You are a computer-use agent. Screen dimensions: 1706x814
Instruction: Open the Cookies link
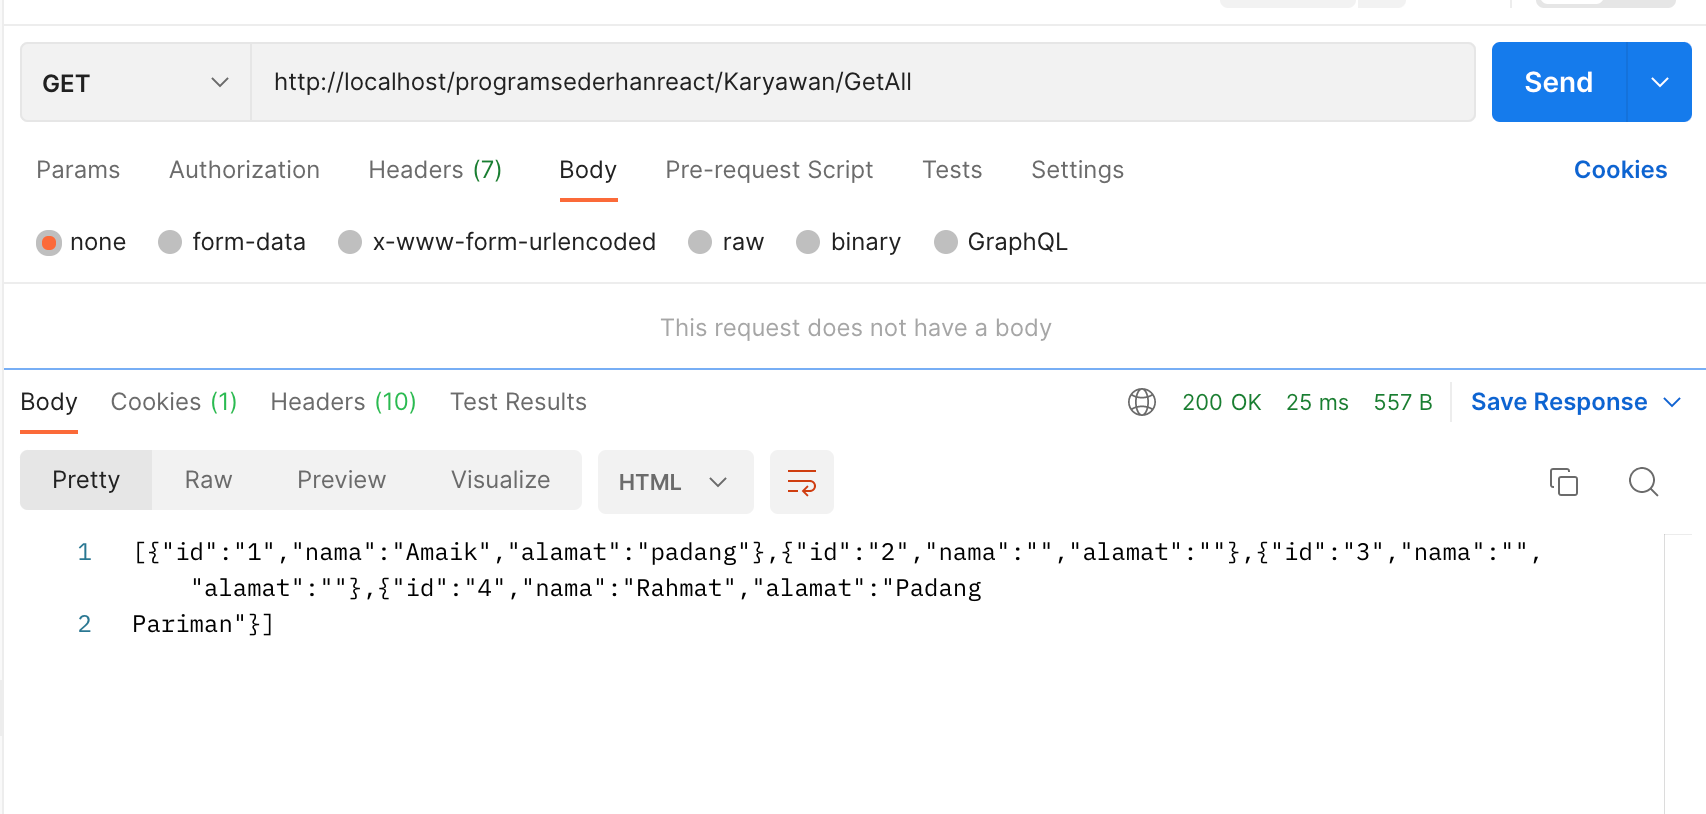point(1620,170)
